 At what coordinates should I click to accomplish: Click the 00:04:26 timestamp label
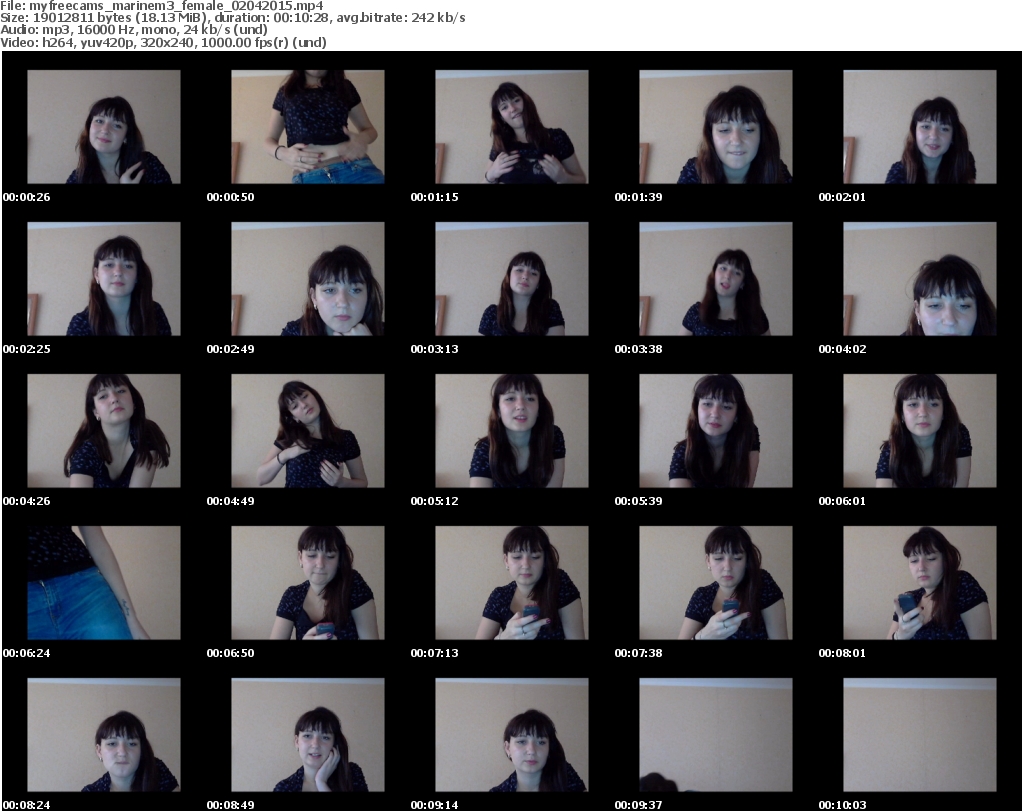point(26,501)
